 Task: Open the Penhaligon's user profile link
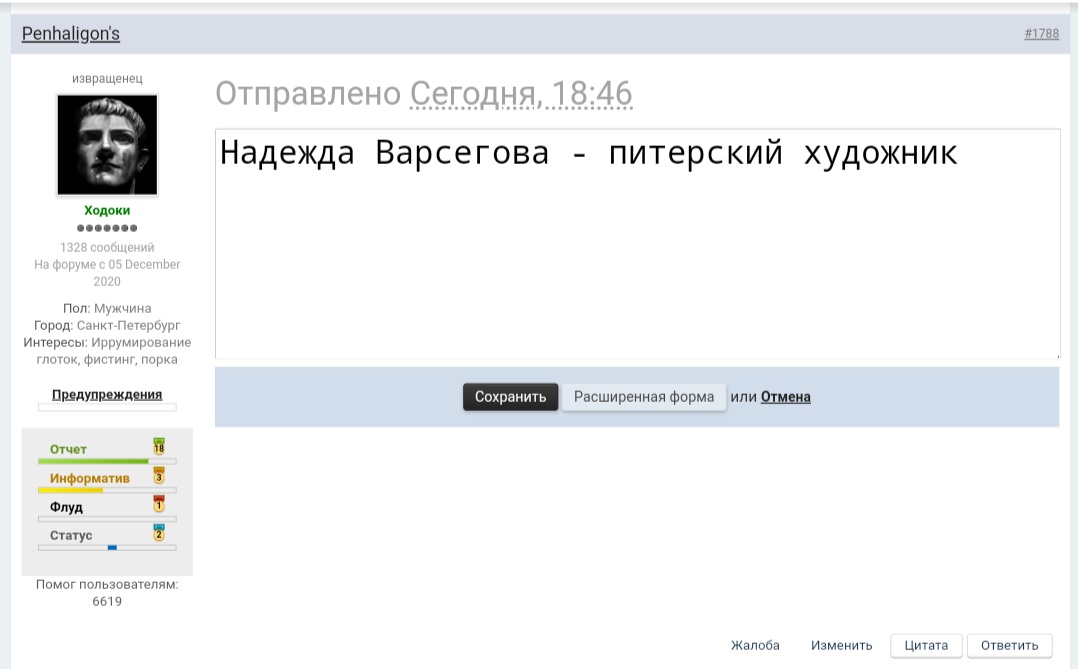click(x=71, y=34)
